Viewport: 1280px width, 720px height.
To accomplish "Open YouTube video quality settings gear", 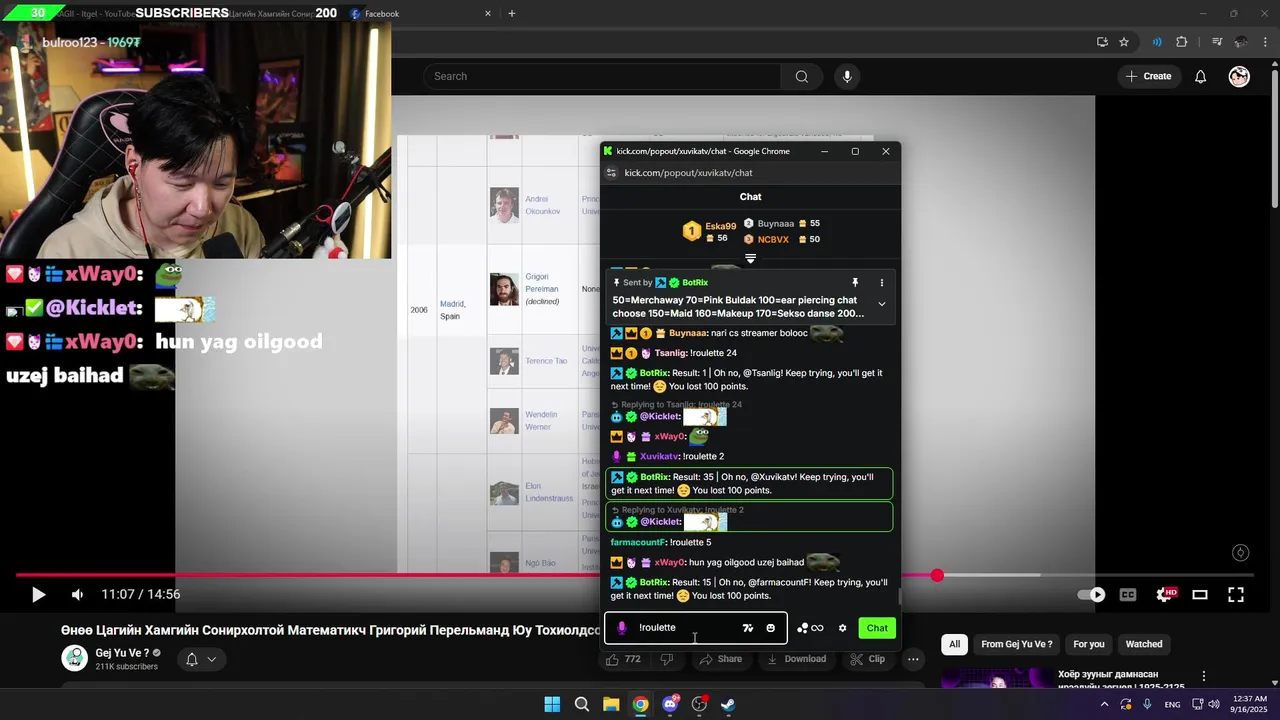I will pos(1164,594).
